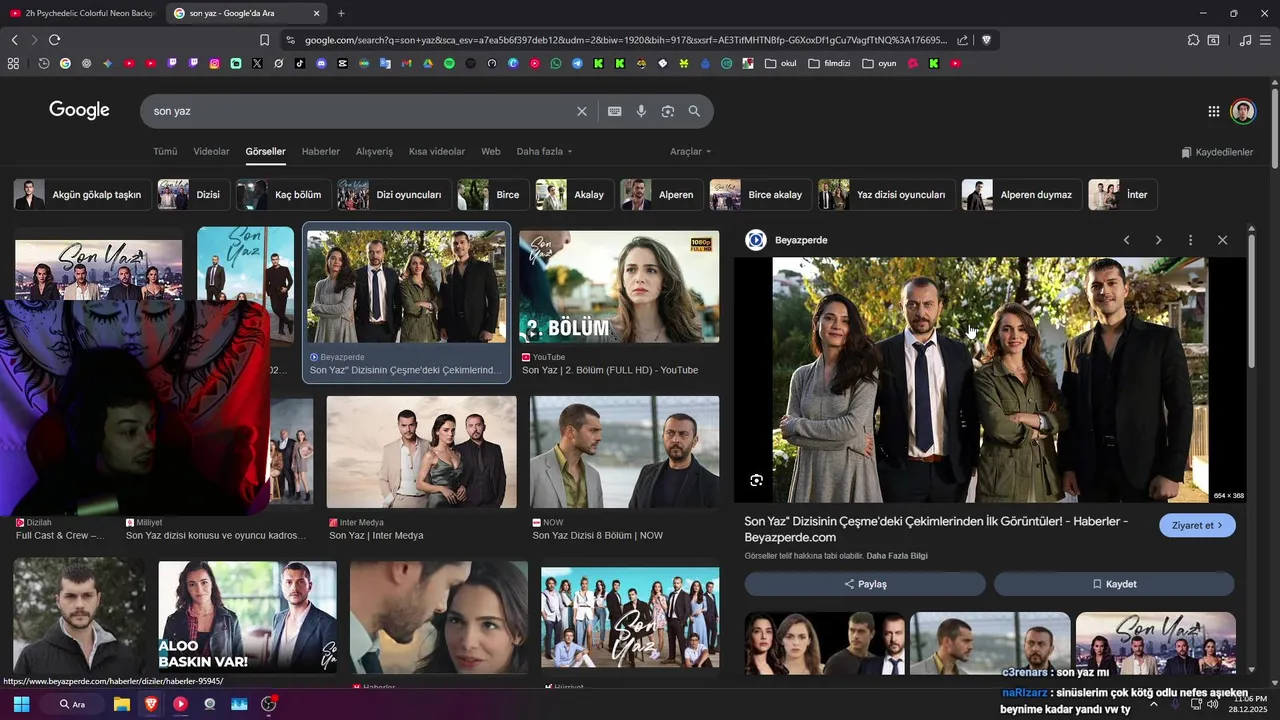Open the Google apps grid
The width and height of the screenshot is (1280, 720).
click(1213, 111)
